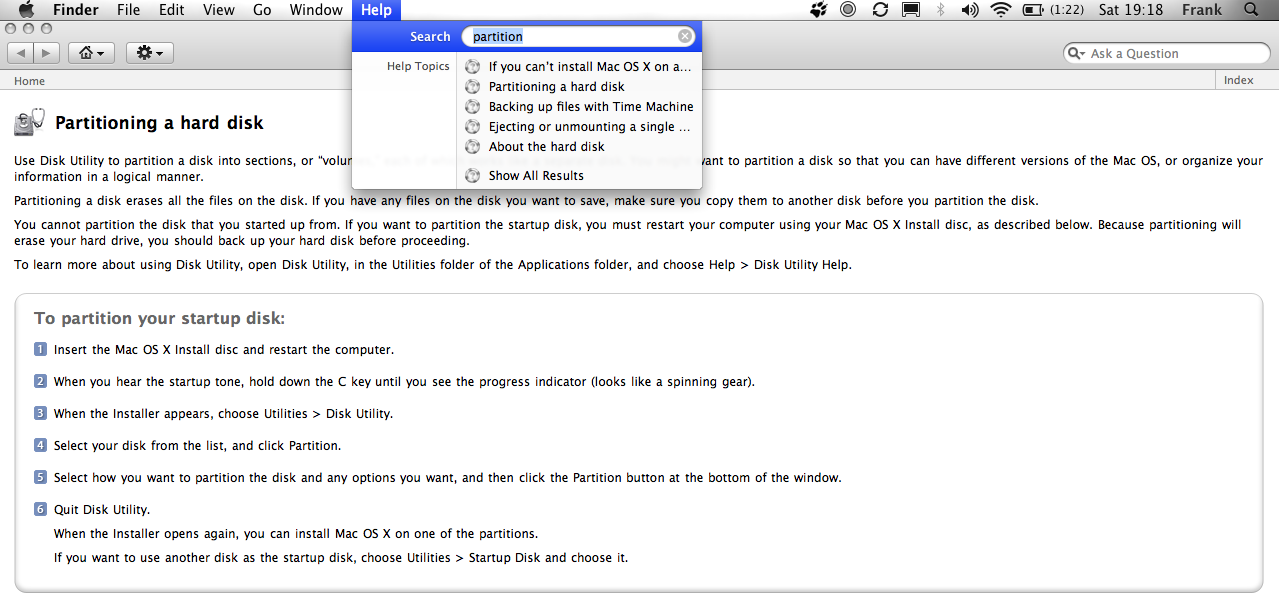
Task: Click the 'Partitioning a hard disk' page heading
Action: click(159, 123)
